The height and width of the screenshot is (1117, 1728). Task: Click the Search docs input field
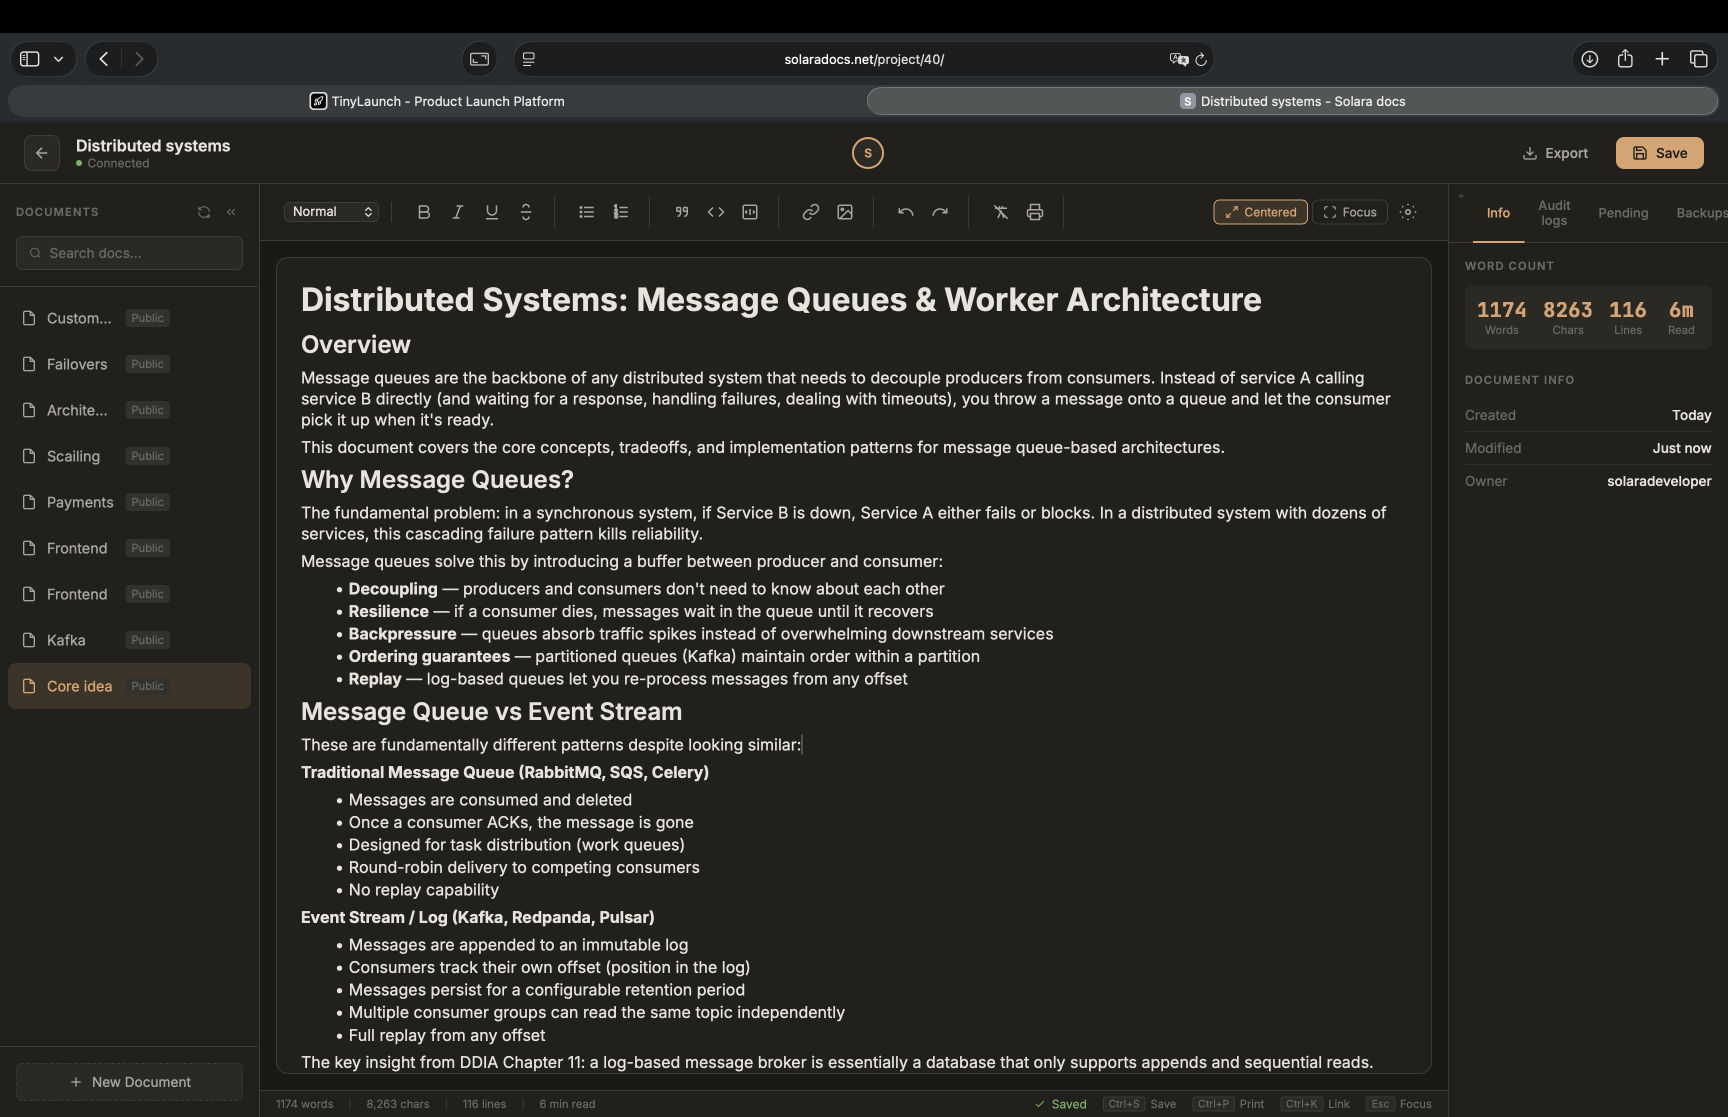pyautogui.click(x=130, y=253)
